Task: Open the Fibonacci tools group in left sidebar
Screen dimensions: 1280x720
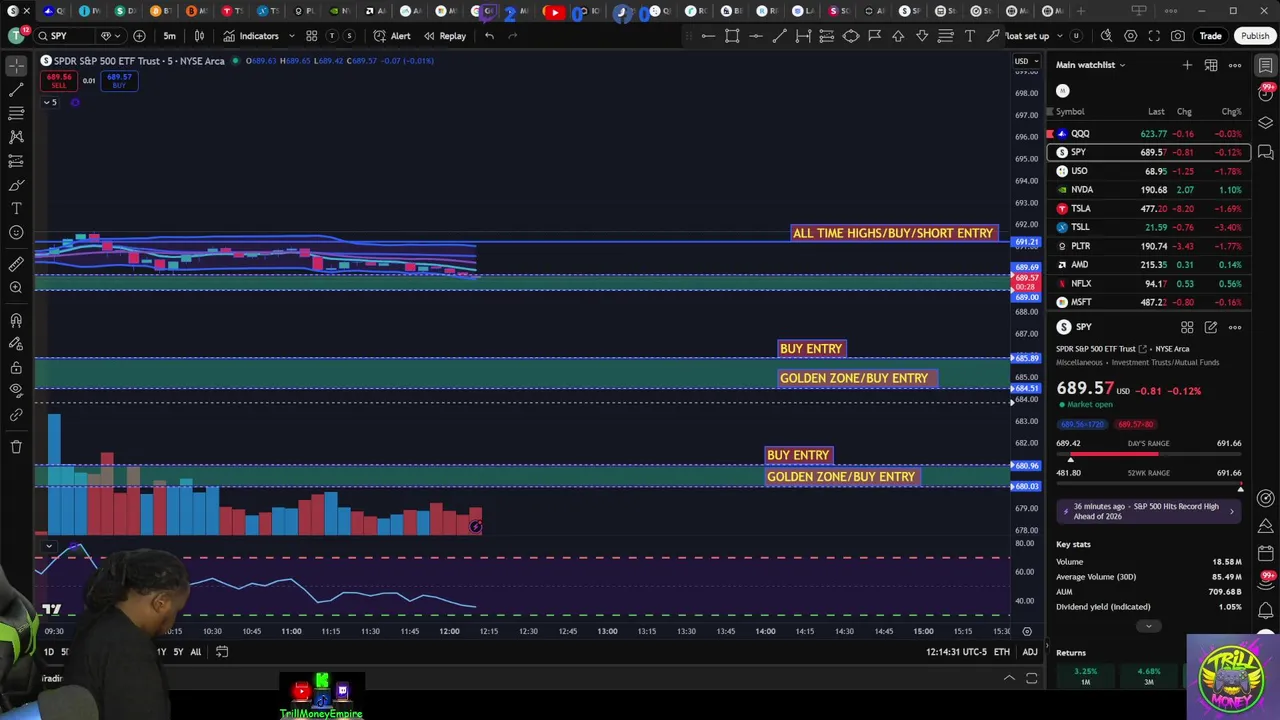Action: [x=16, y=113]
